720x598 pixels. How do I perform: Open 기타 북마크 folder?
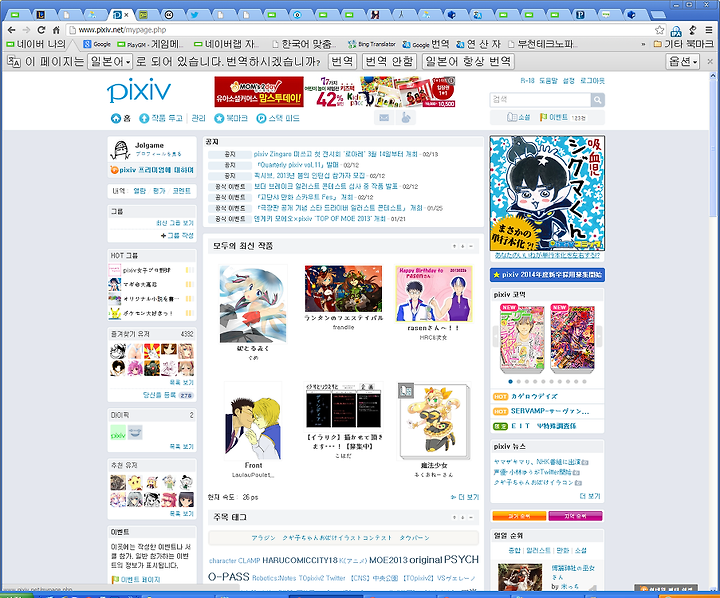click(x=683, y=44)
